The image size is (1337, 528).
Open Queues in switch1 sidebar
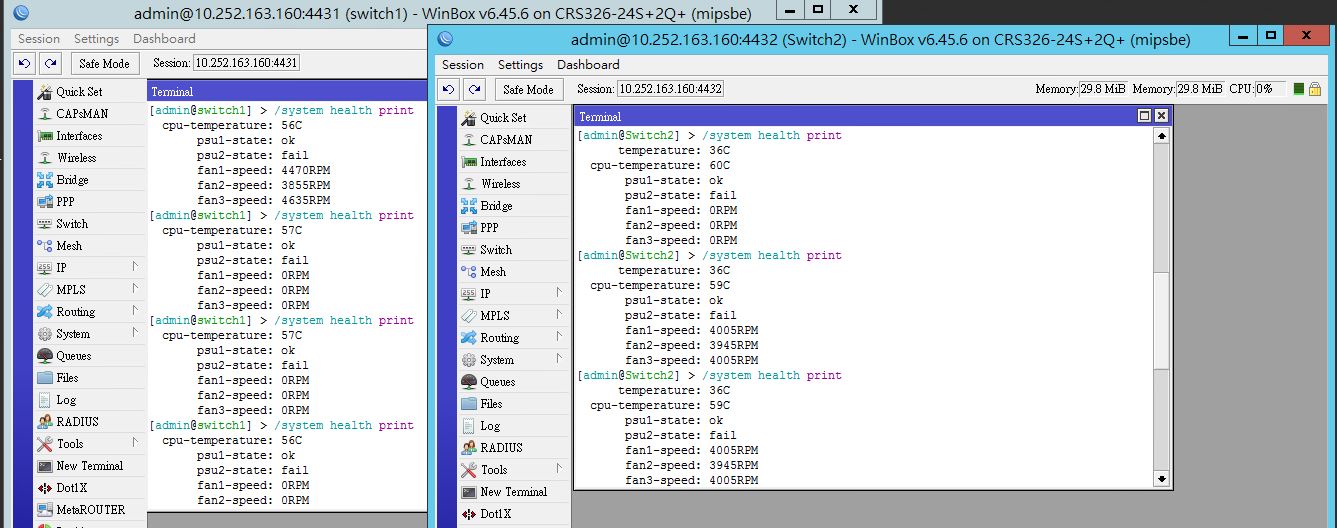[89, 356]
